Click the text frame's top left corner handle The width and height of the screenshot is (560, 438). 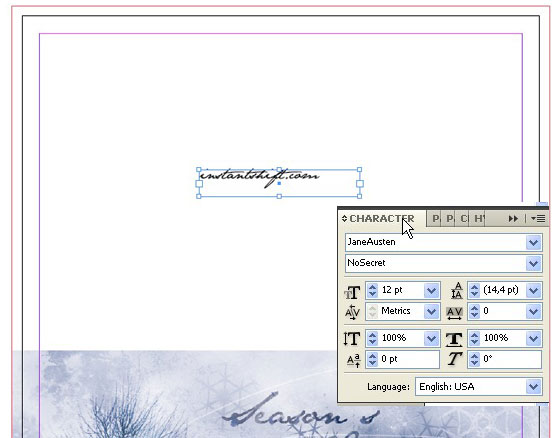coord(199,170)
